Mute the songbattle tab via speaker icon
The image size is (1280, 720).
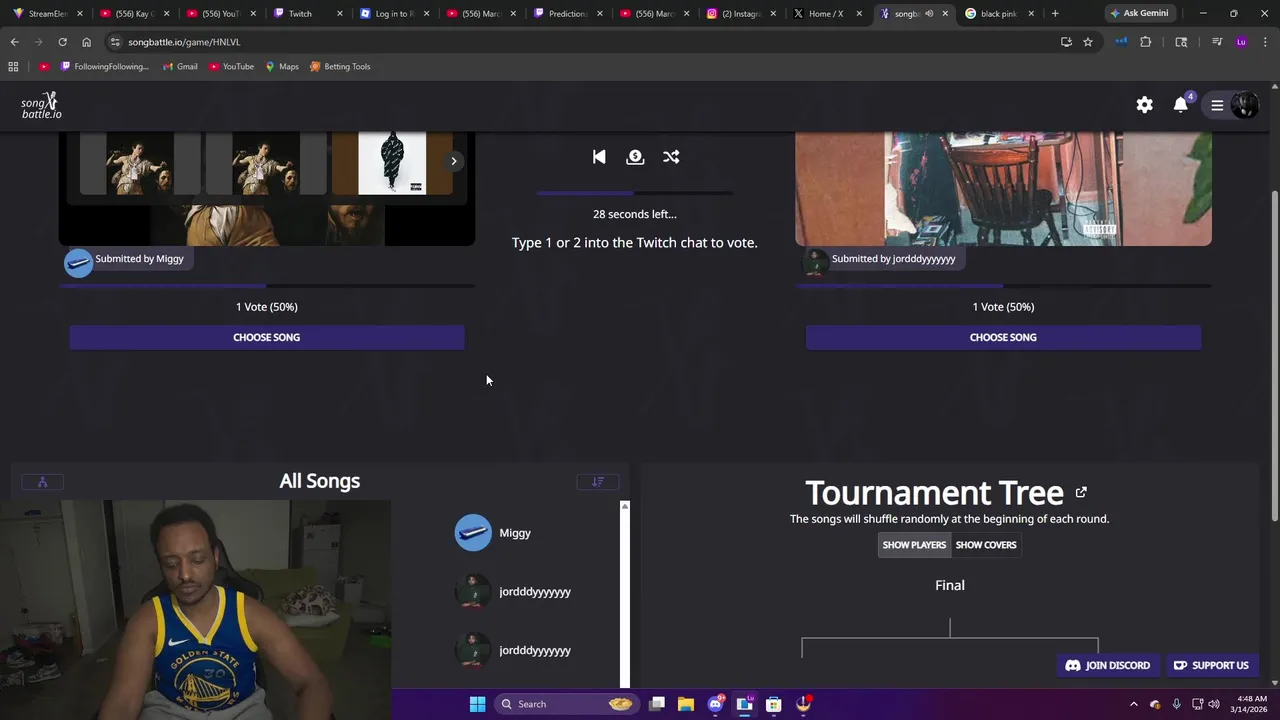point(929,14)
